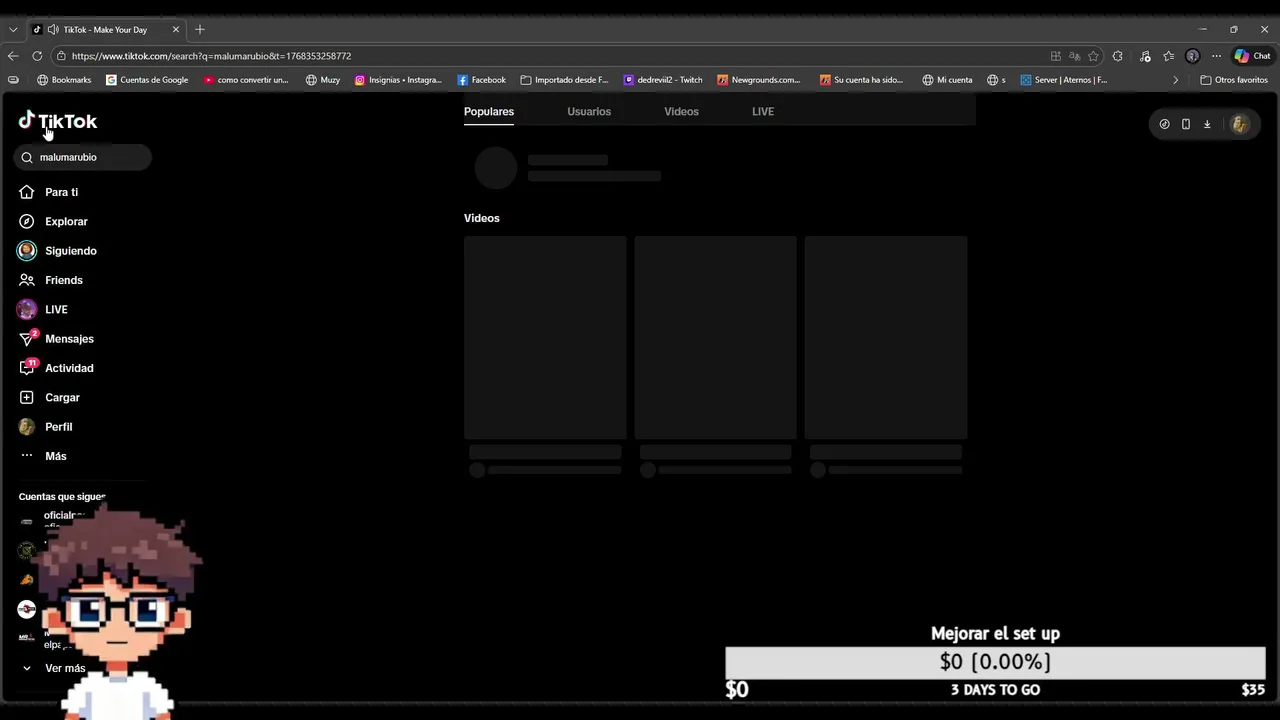Show more bookmarks with overflow chevron
The image size is (1280, 720).
pos(1175,80)
